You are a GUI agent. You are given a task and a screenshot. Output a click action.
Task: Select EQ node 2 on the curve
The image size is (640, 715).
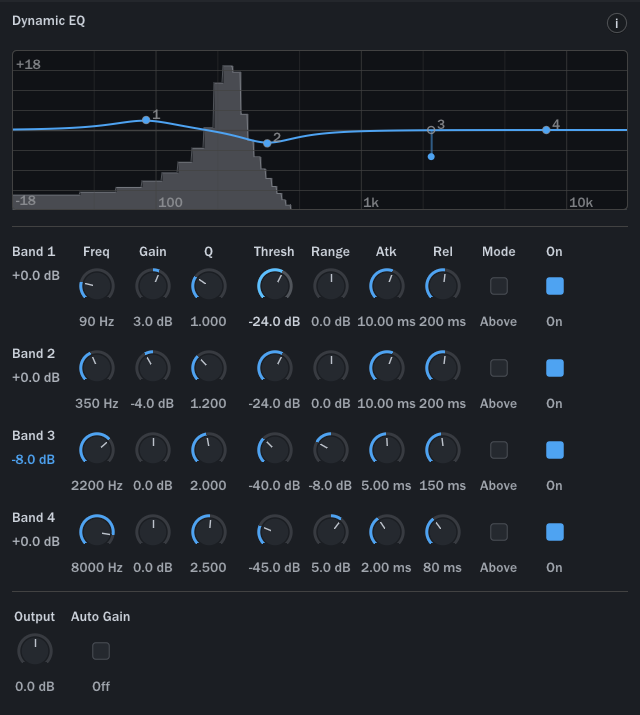pyautogui.click(x=267, y=143)
